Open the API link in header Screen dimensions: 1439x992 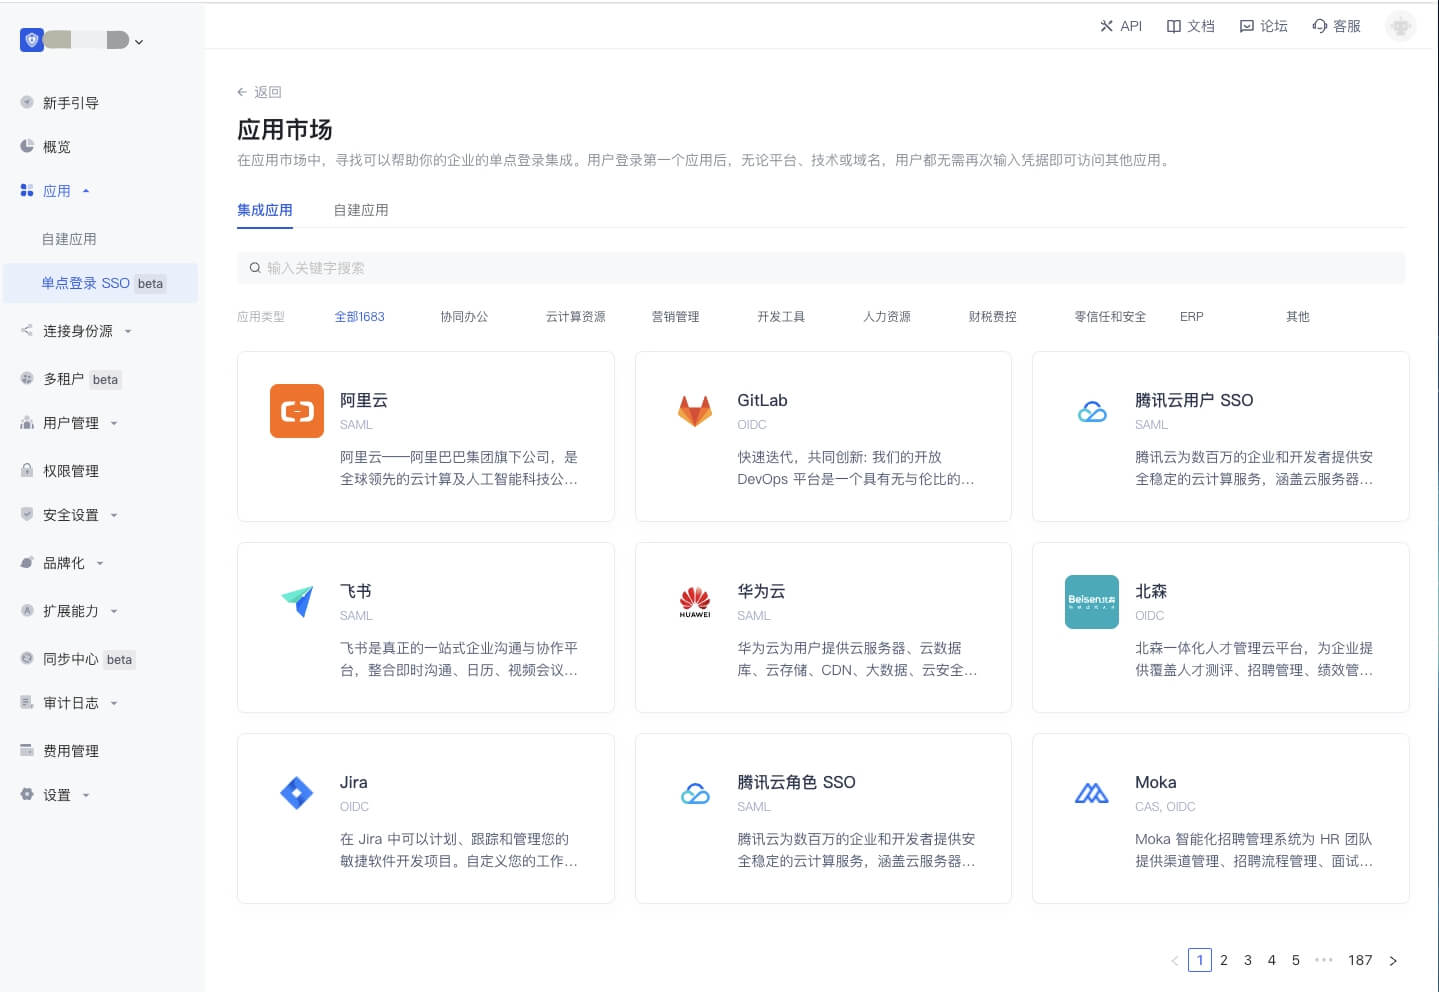click(1120, 26)
